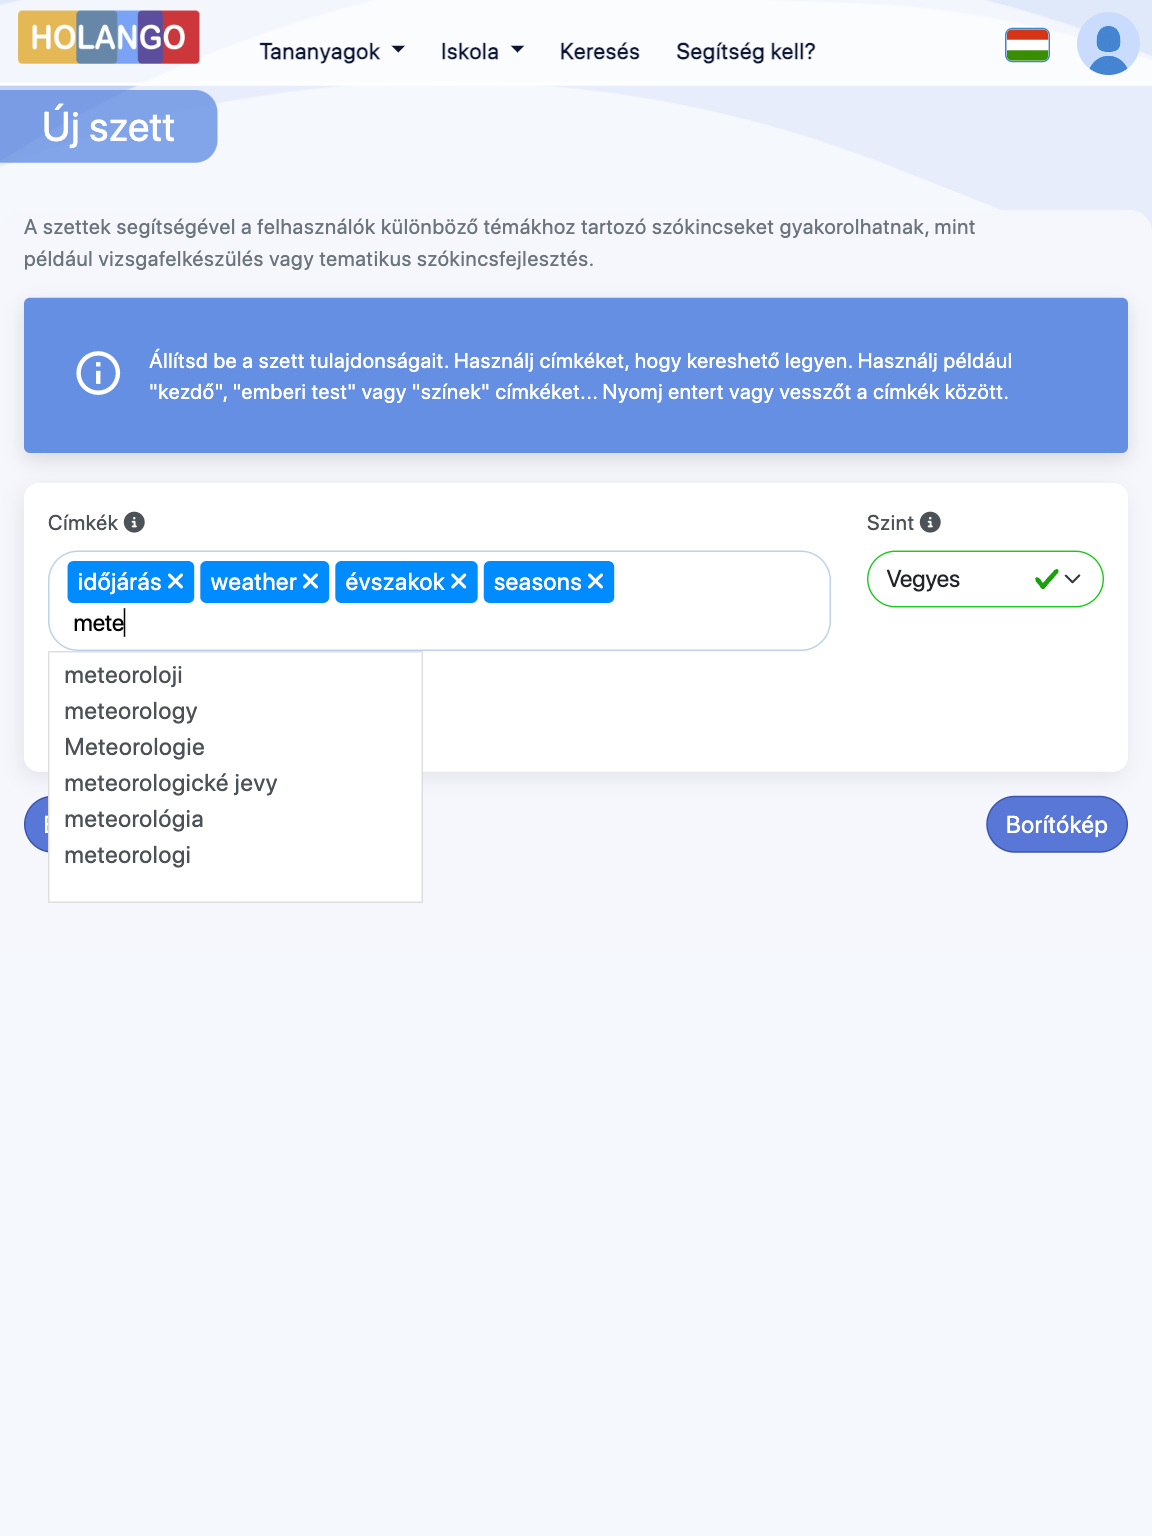Viewport: 1152px width, 1536px height.
Task: Open the Iskola dropdown menu
Action: [482, 51]
